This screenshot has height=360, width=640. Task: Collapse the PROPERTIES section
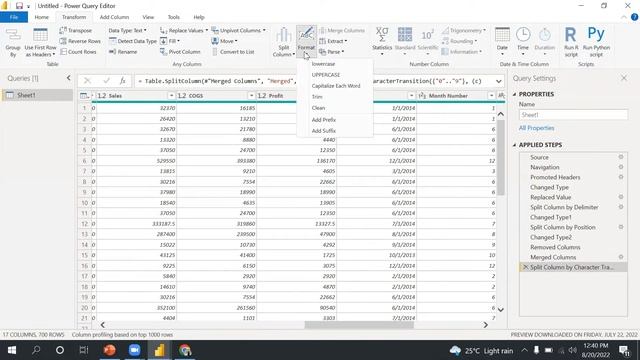[514, 94]
